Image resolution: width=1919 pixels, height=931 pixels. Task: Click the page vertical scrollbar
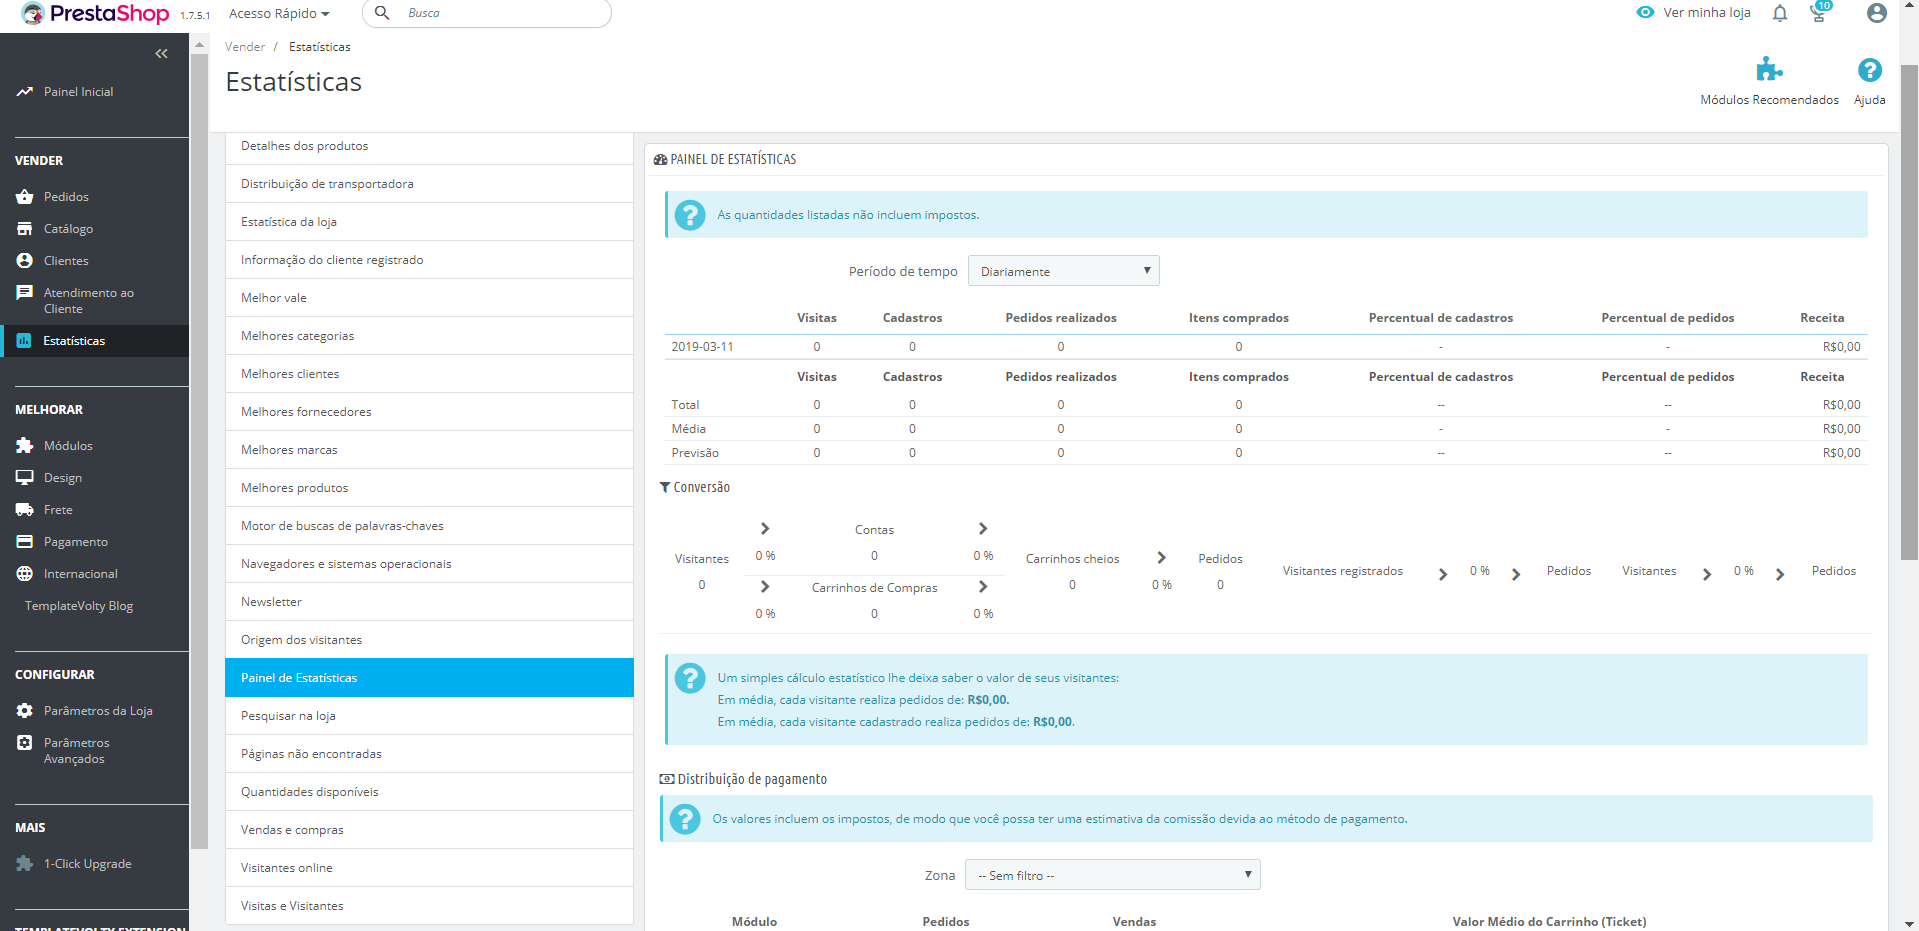[x=1909, y=310]
